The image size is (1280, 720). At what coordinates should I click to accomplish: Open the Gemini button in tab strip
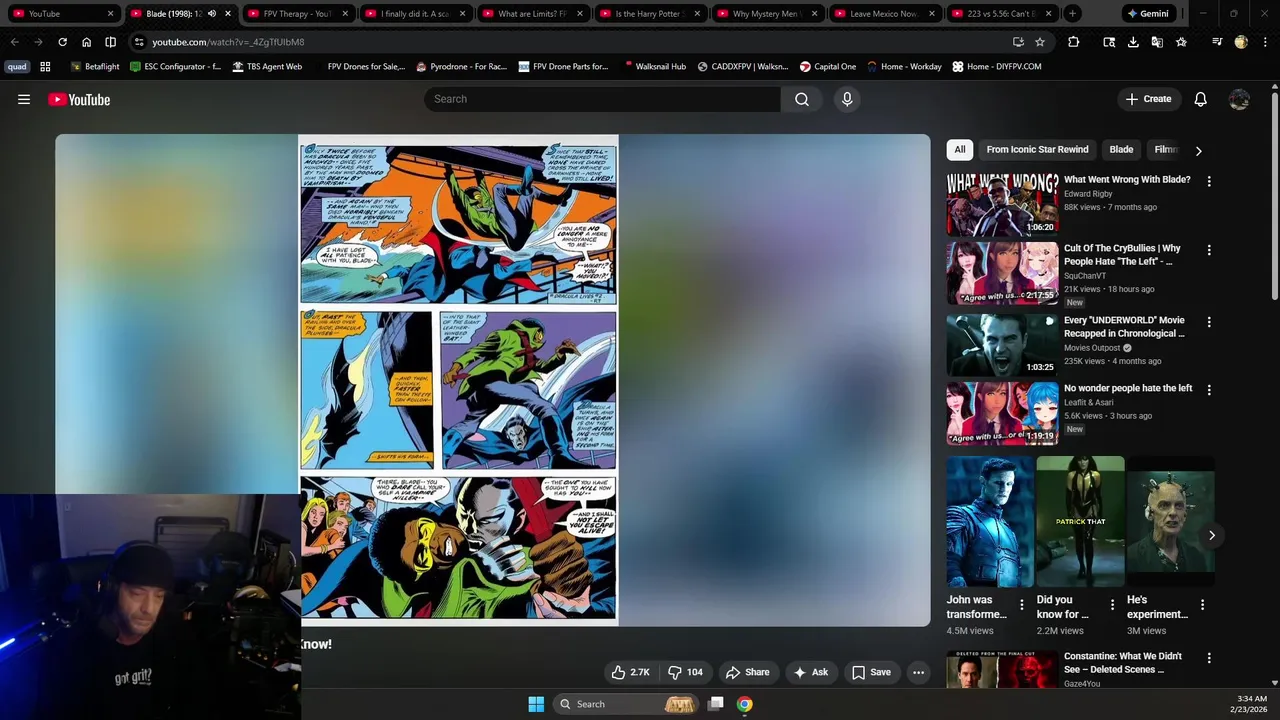(1147, 14)
